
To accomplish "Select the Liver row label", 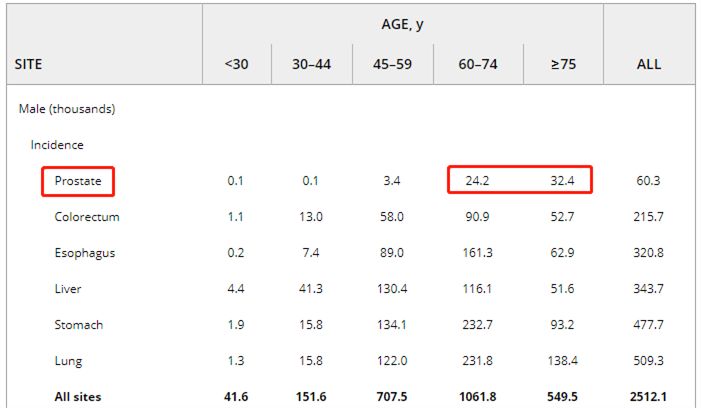I will tap(68, 289).
